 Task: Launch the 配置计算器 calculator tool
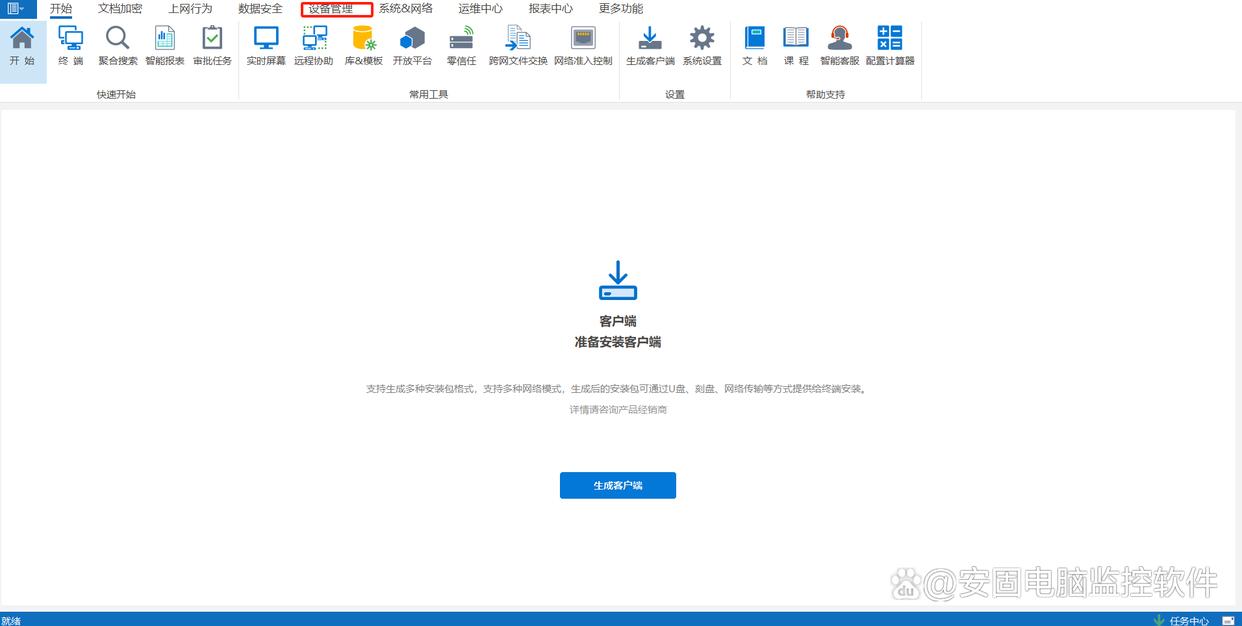click(x=890, y=46)
